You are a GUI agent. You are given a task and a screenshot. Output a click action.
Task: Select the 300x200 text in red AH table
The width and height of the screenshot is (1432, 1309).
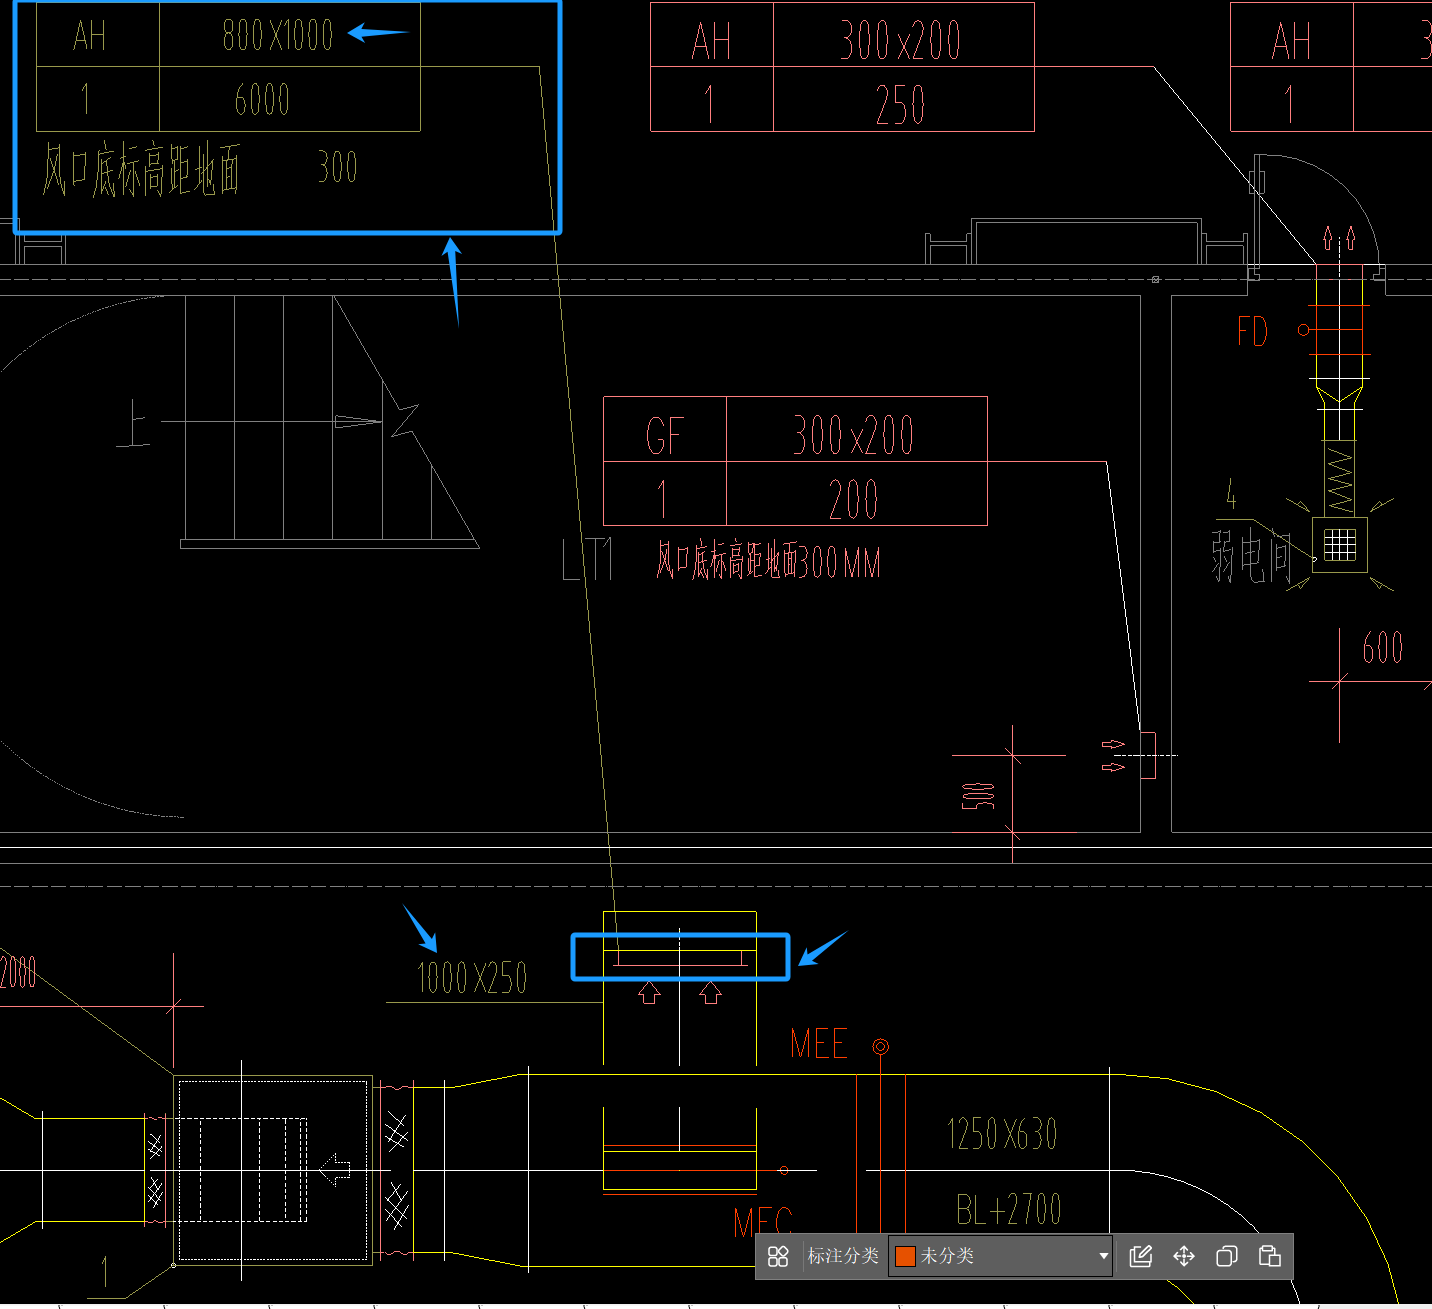[x=900, y=41]
